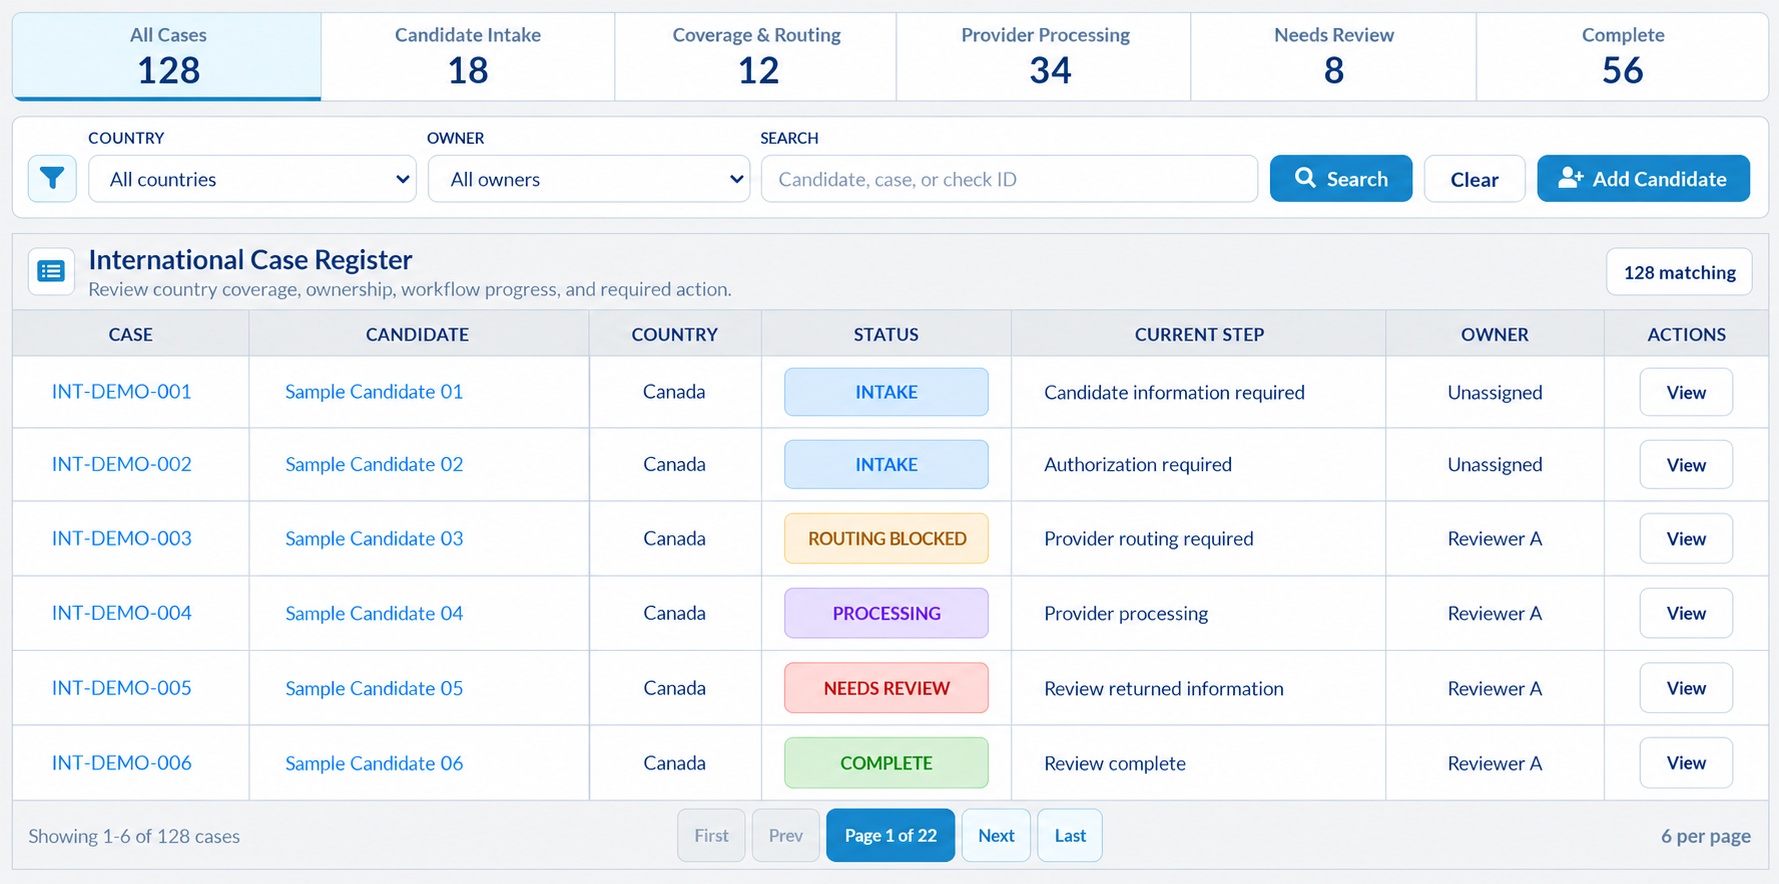Image resolution: width=1779 pixels, height=884 pixels.
Task: View the INT-DEMO-006 complete case
Action: (x=1686, y=763)
